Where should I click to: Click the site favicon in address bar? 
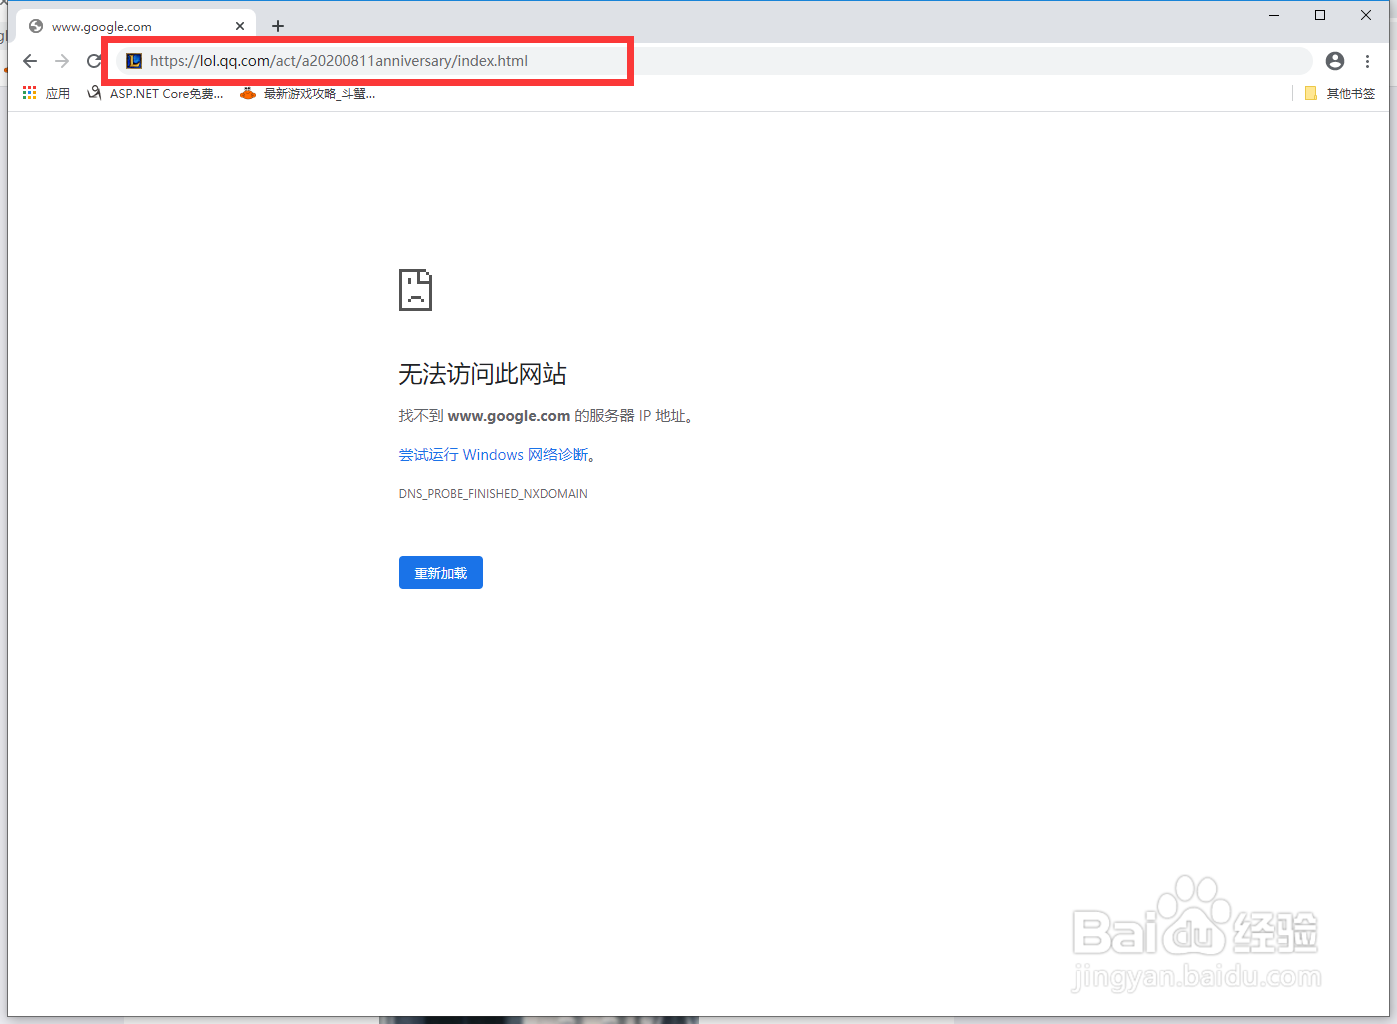coord(134,61)
